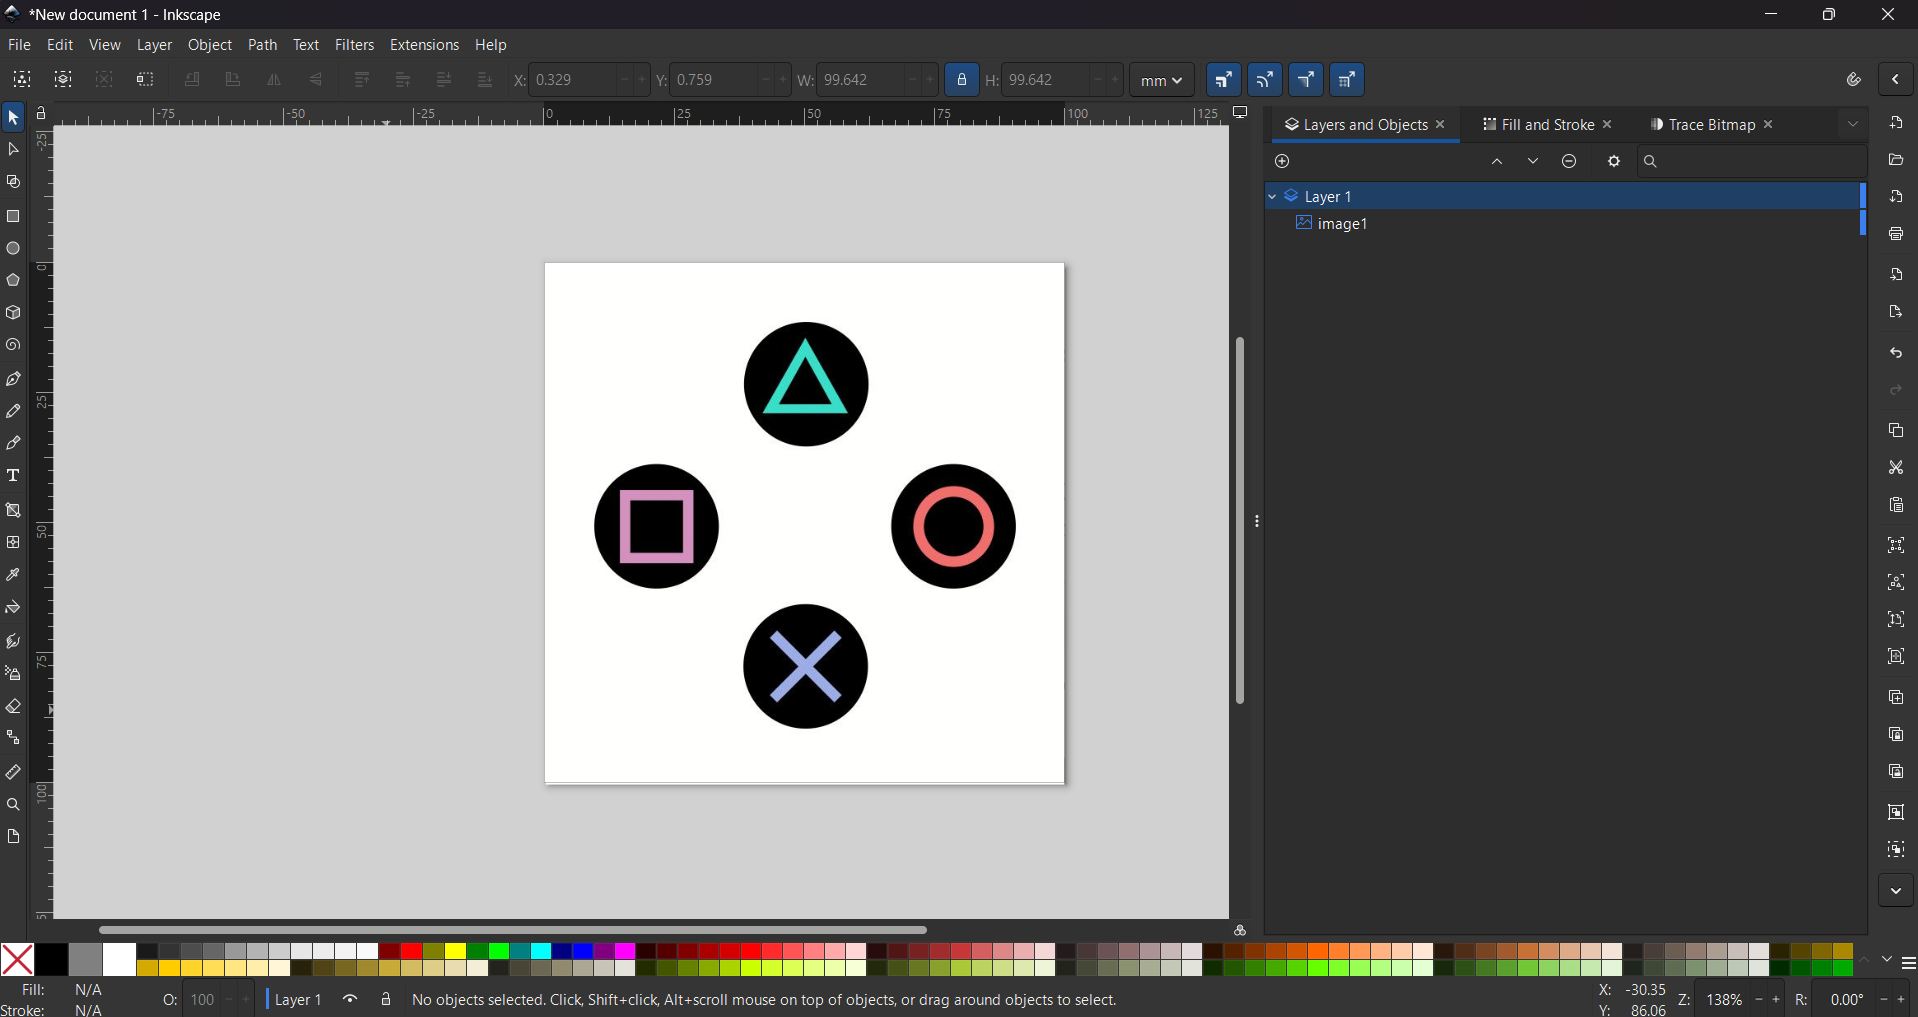Toggle Layer 1 visibility in status bar
The height and width of the screenshot is (1017, 1918).
pos(350,999)
